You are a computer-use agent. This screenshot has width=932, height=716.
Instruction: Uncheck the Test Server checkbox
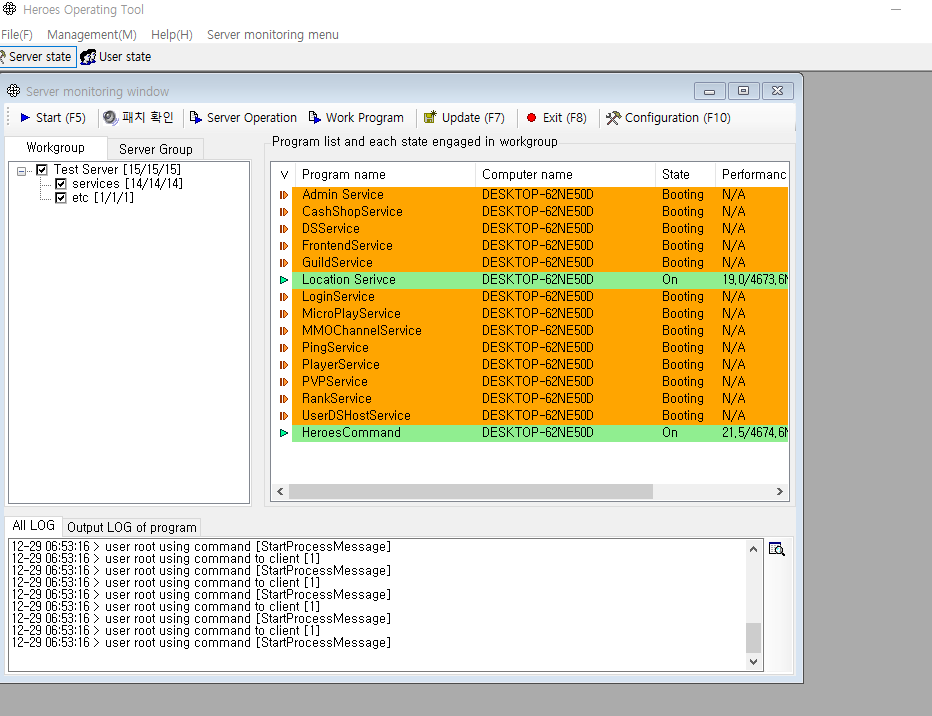[42, 170]
